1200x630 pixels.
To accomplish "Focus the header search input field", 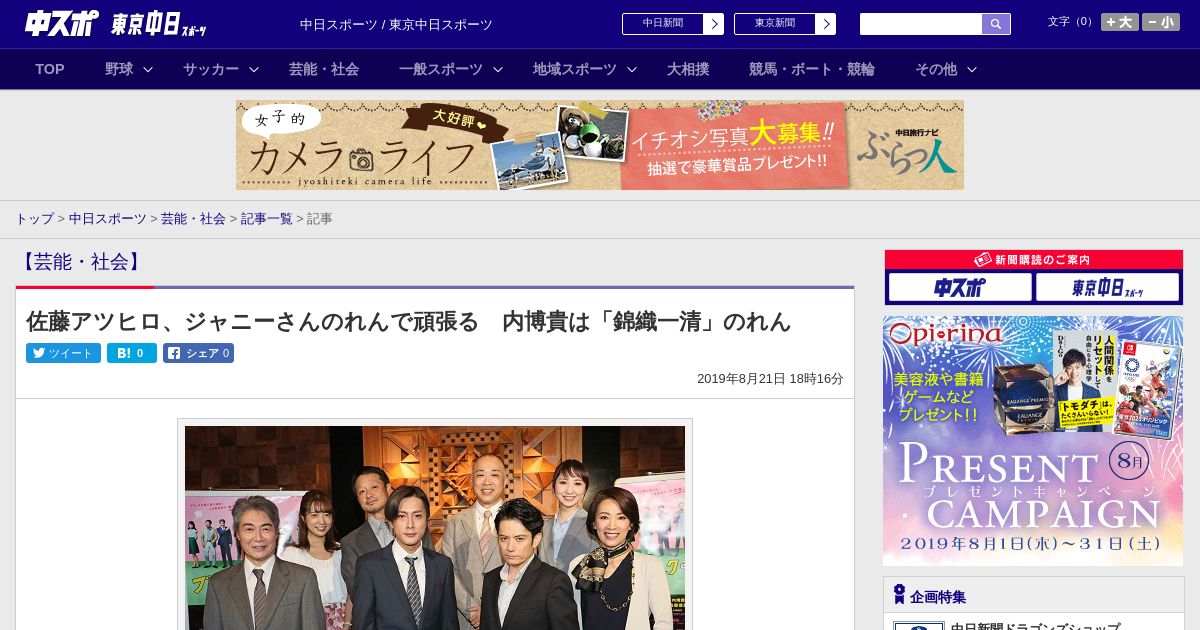I will pyautogui.click(x=921, y=24).
